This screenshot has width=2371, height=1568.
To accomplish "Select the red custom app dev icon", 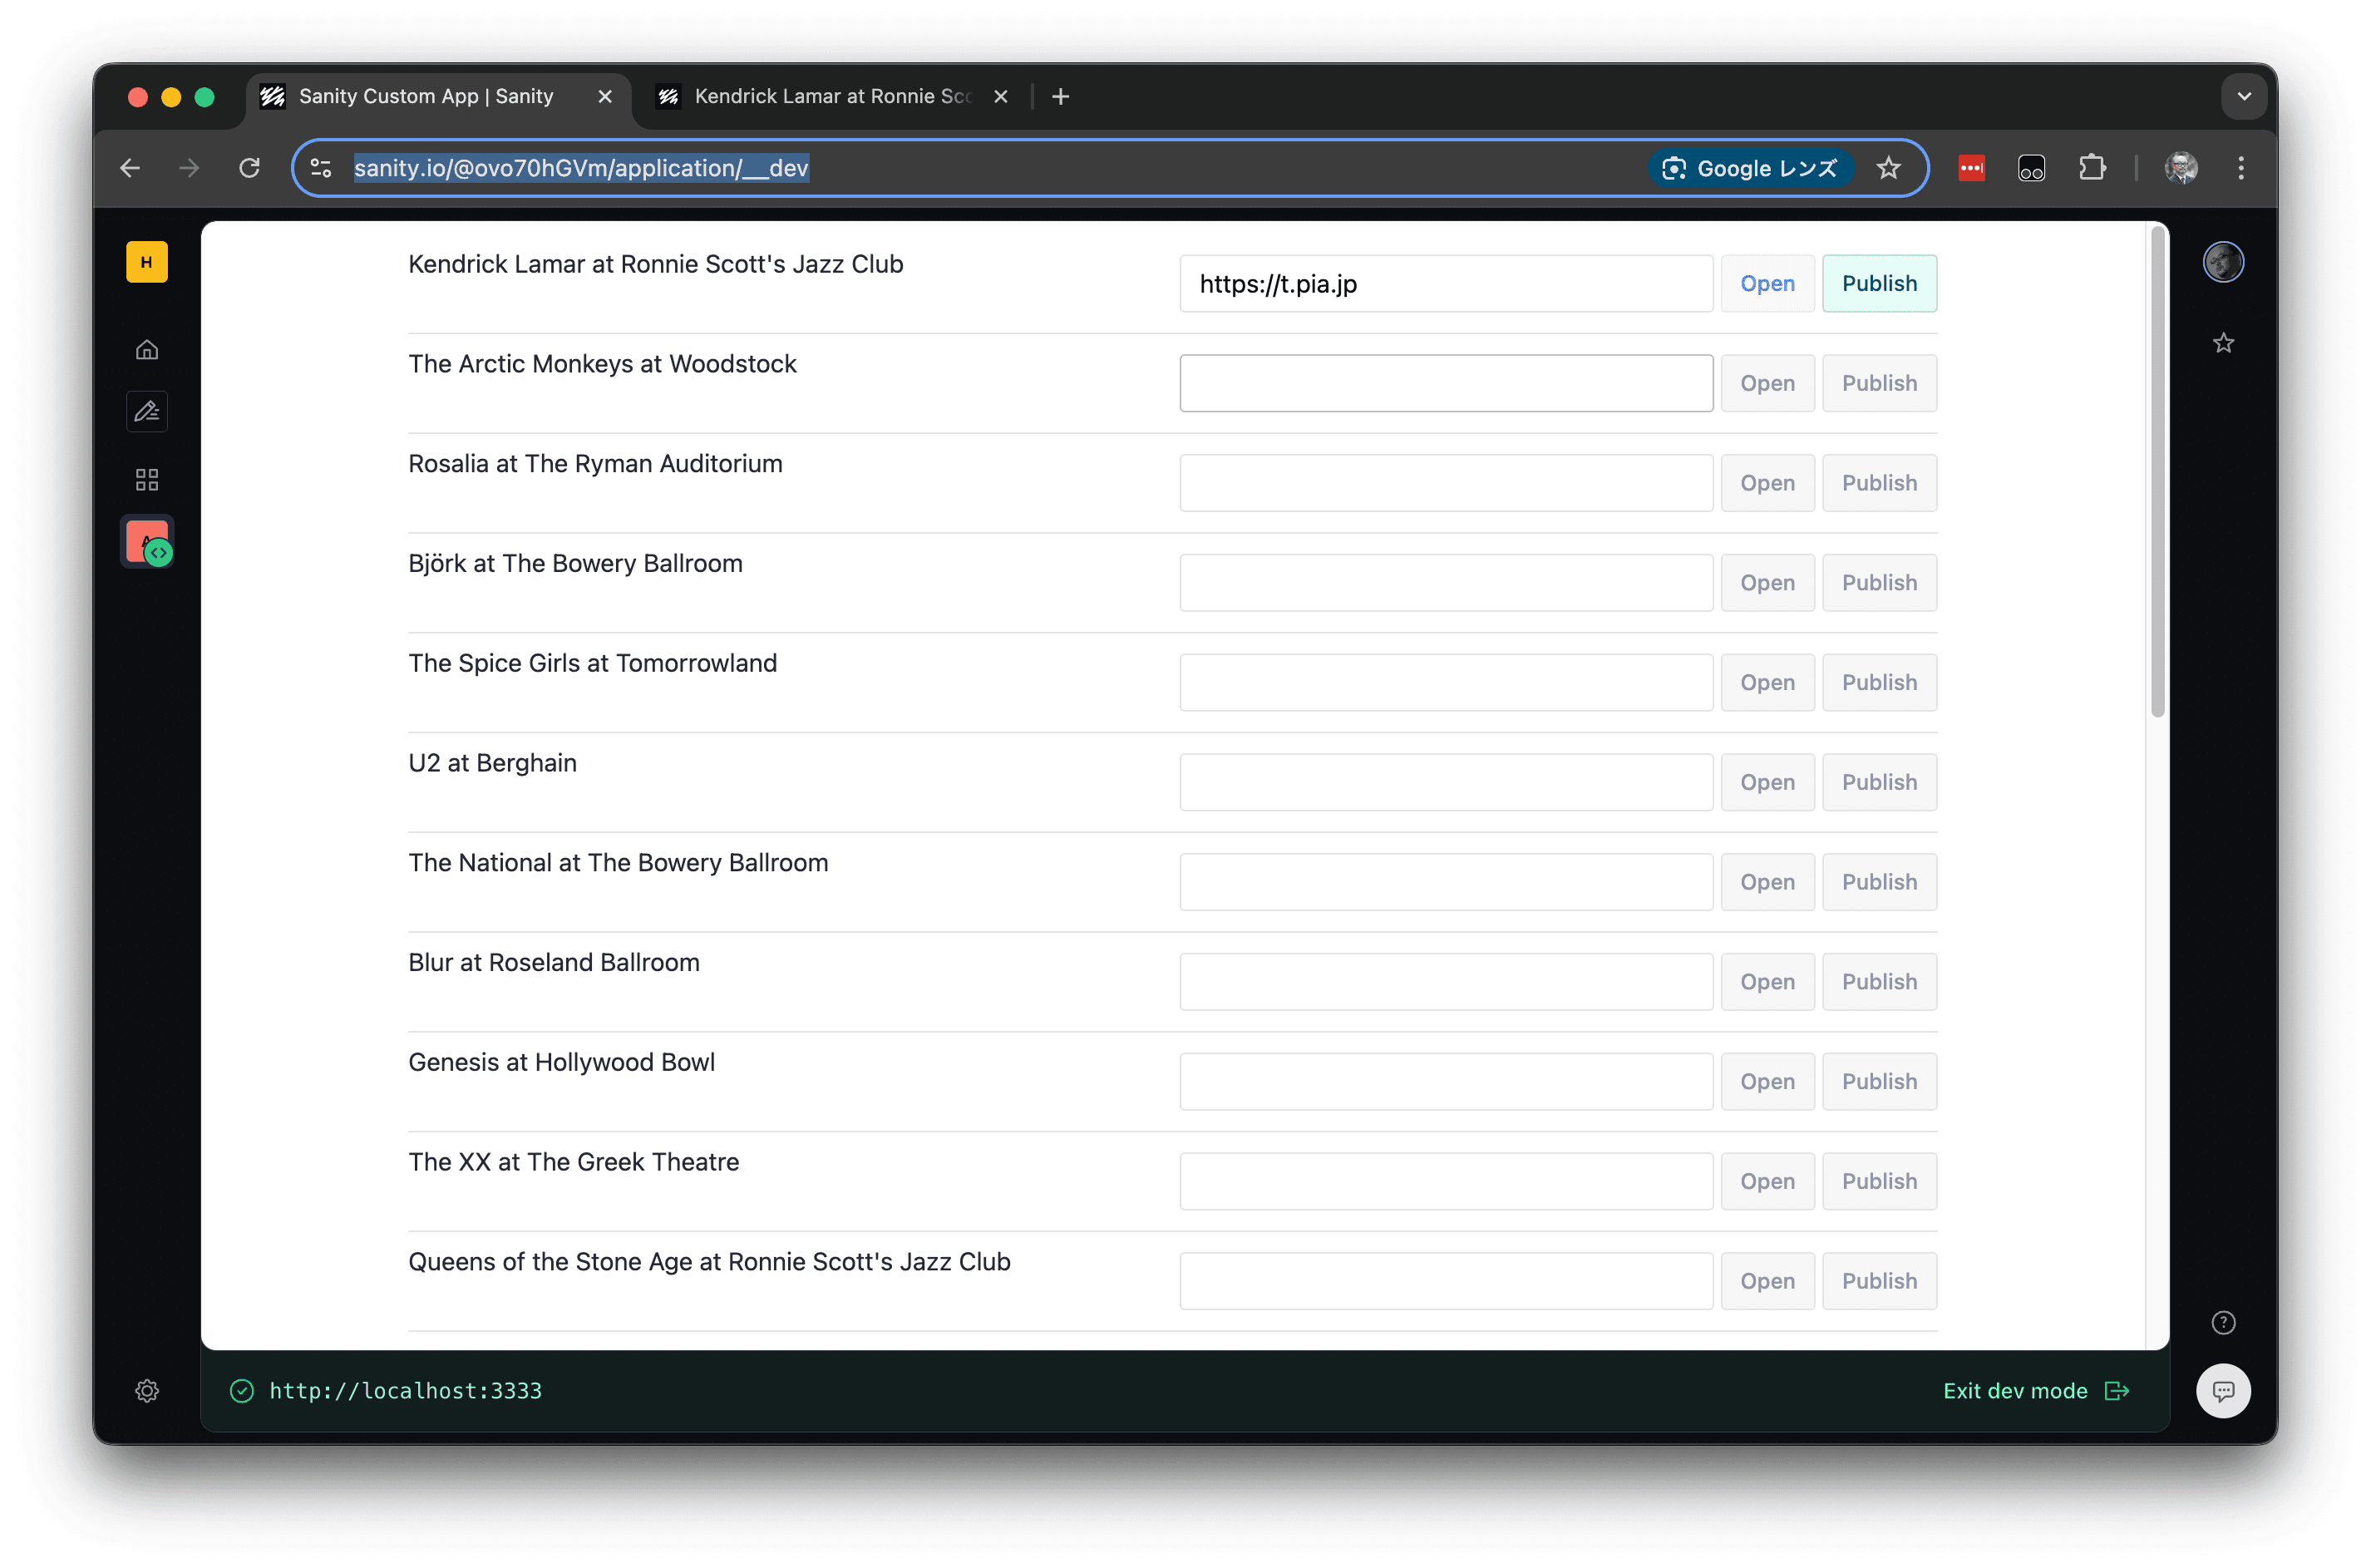I will (147, 541).
